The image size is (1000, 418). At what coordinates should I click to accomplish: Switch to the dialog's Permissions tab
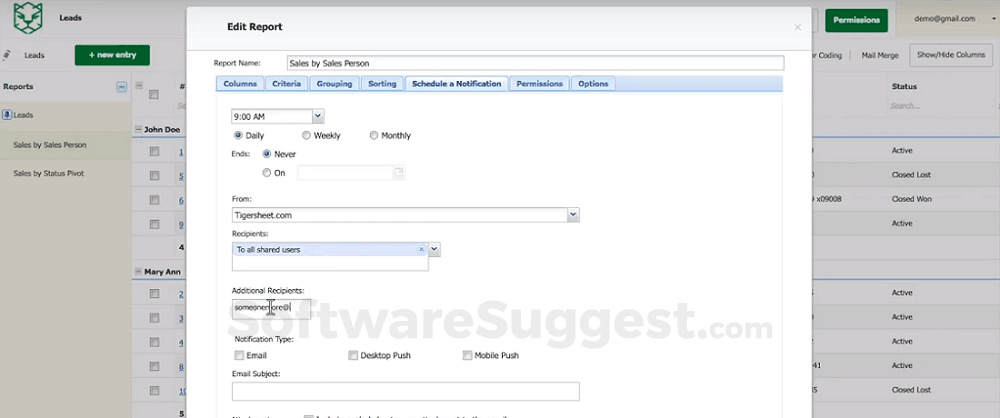coord(540,84)
